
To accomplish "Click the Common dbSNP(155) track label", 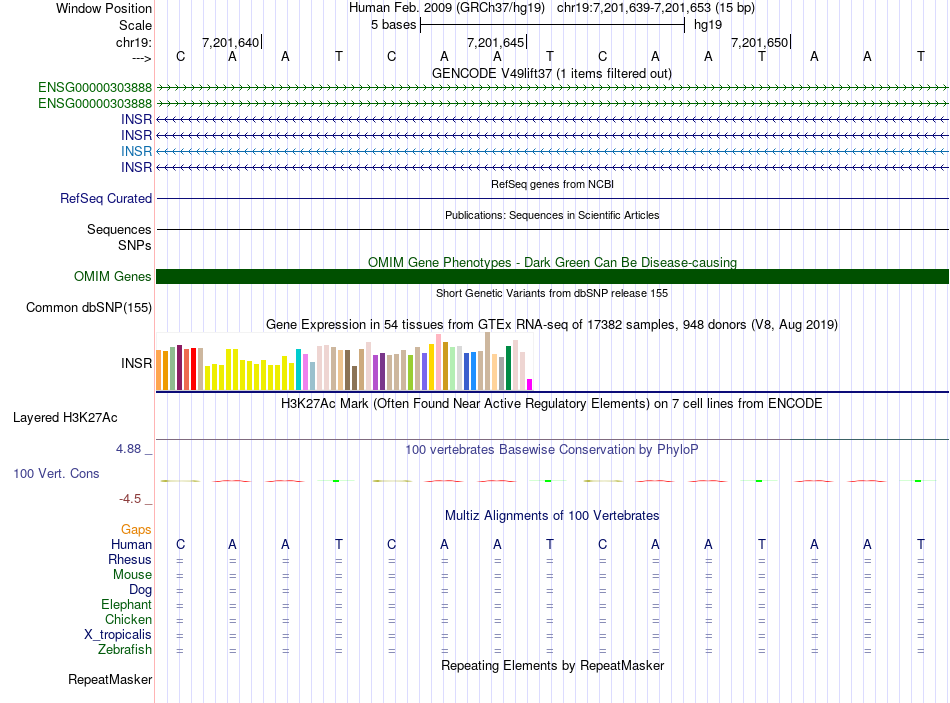I will [x=89, y=308].
